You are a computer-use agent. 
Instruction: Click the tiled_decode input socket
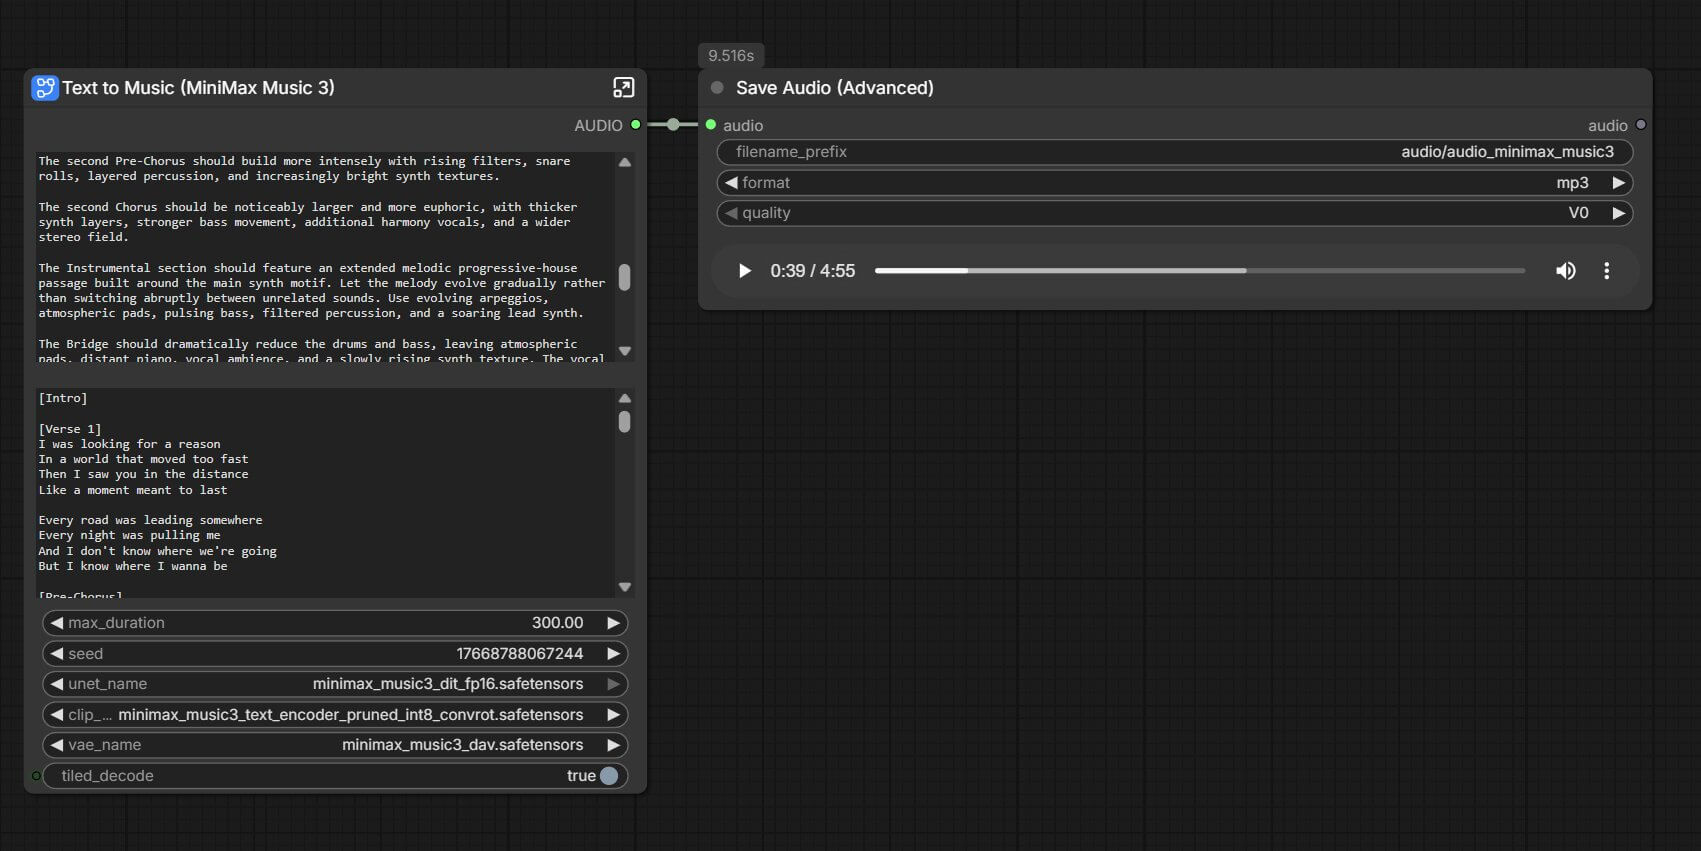(x=36, y=776)
